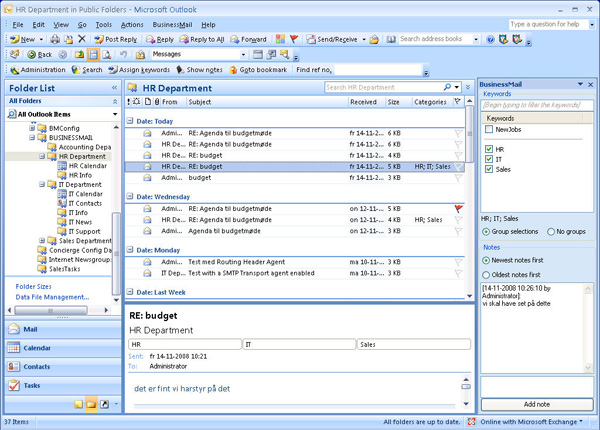Open the Search address books dropdown
This screenshot has width=600, height=430.
pyautogui.click(x=476, y=39)
